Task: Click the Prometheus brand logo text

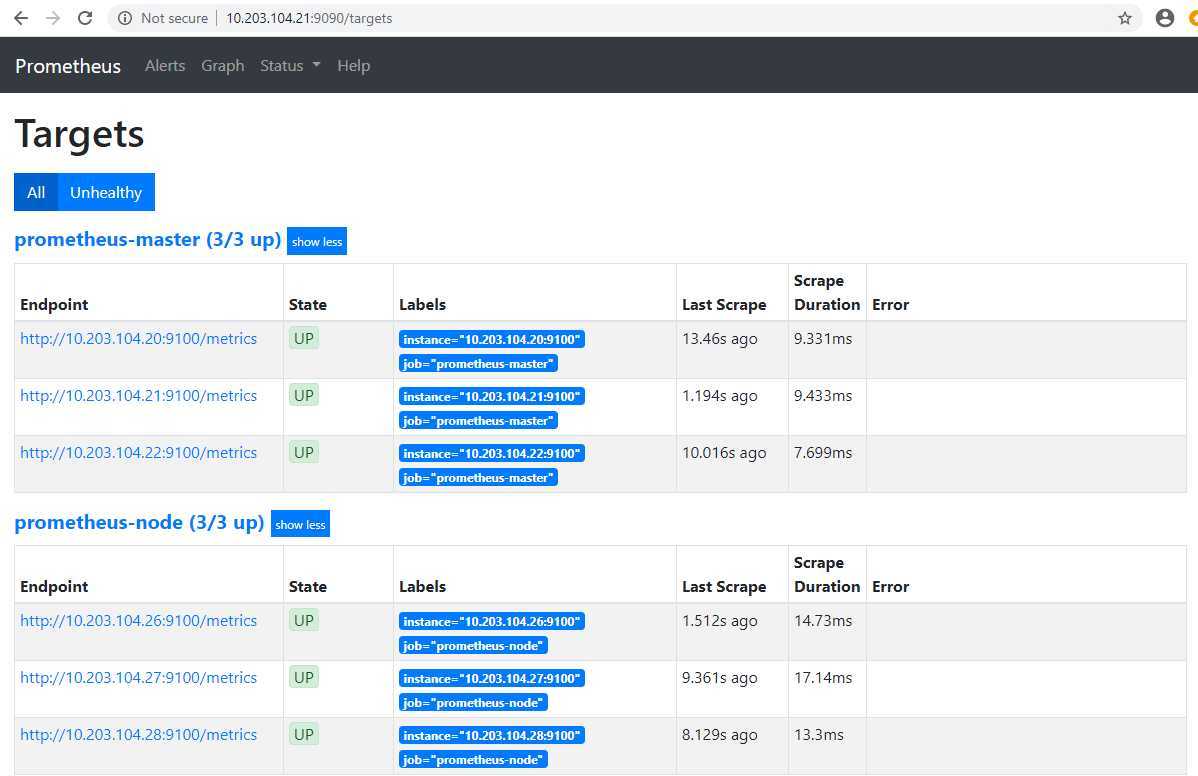Action: [x=68, y=66]
